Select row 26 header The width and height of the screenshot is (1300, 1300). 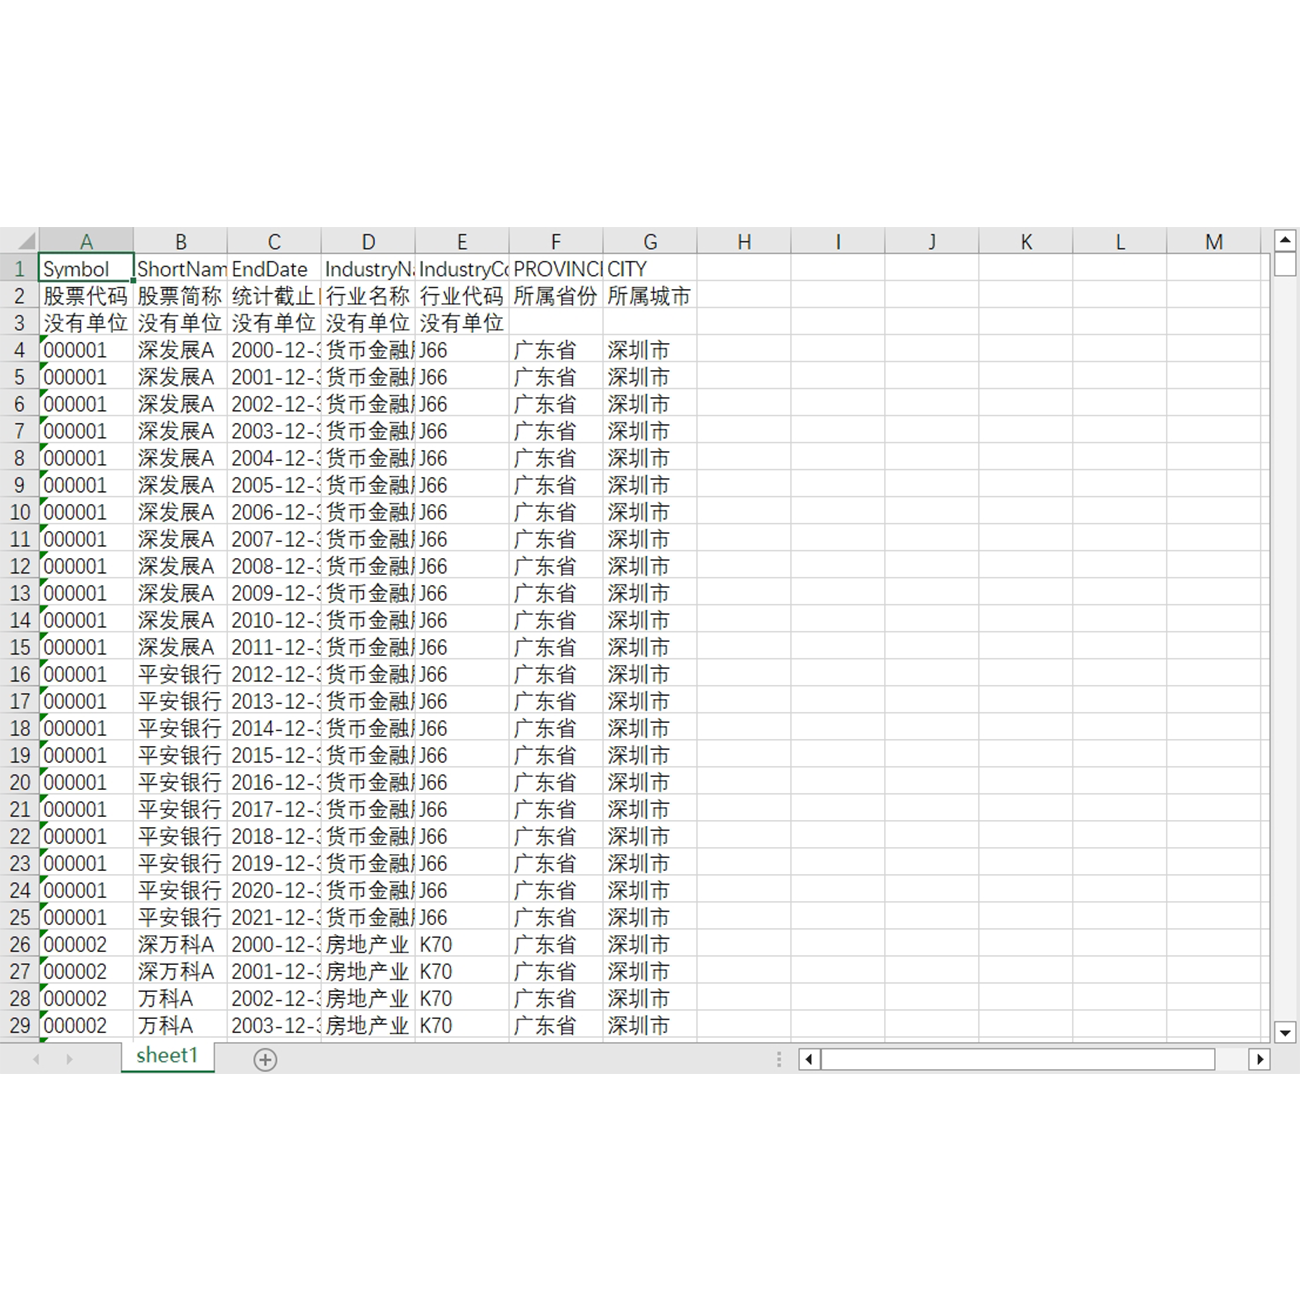[x=19, y=944]
